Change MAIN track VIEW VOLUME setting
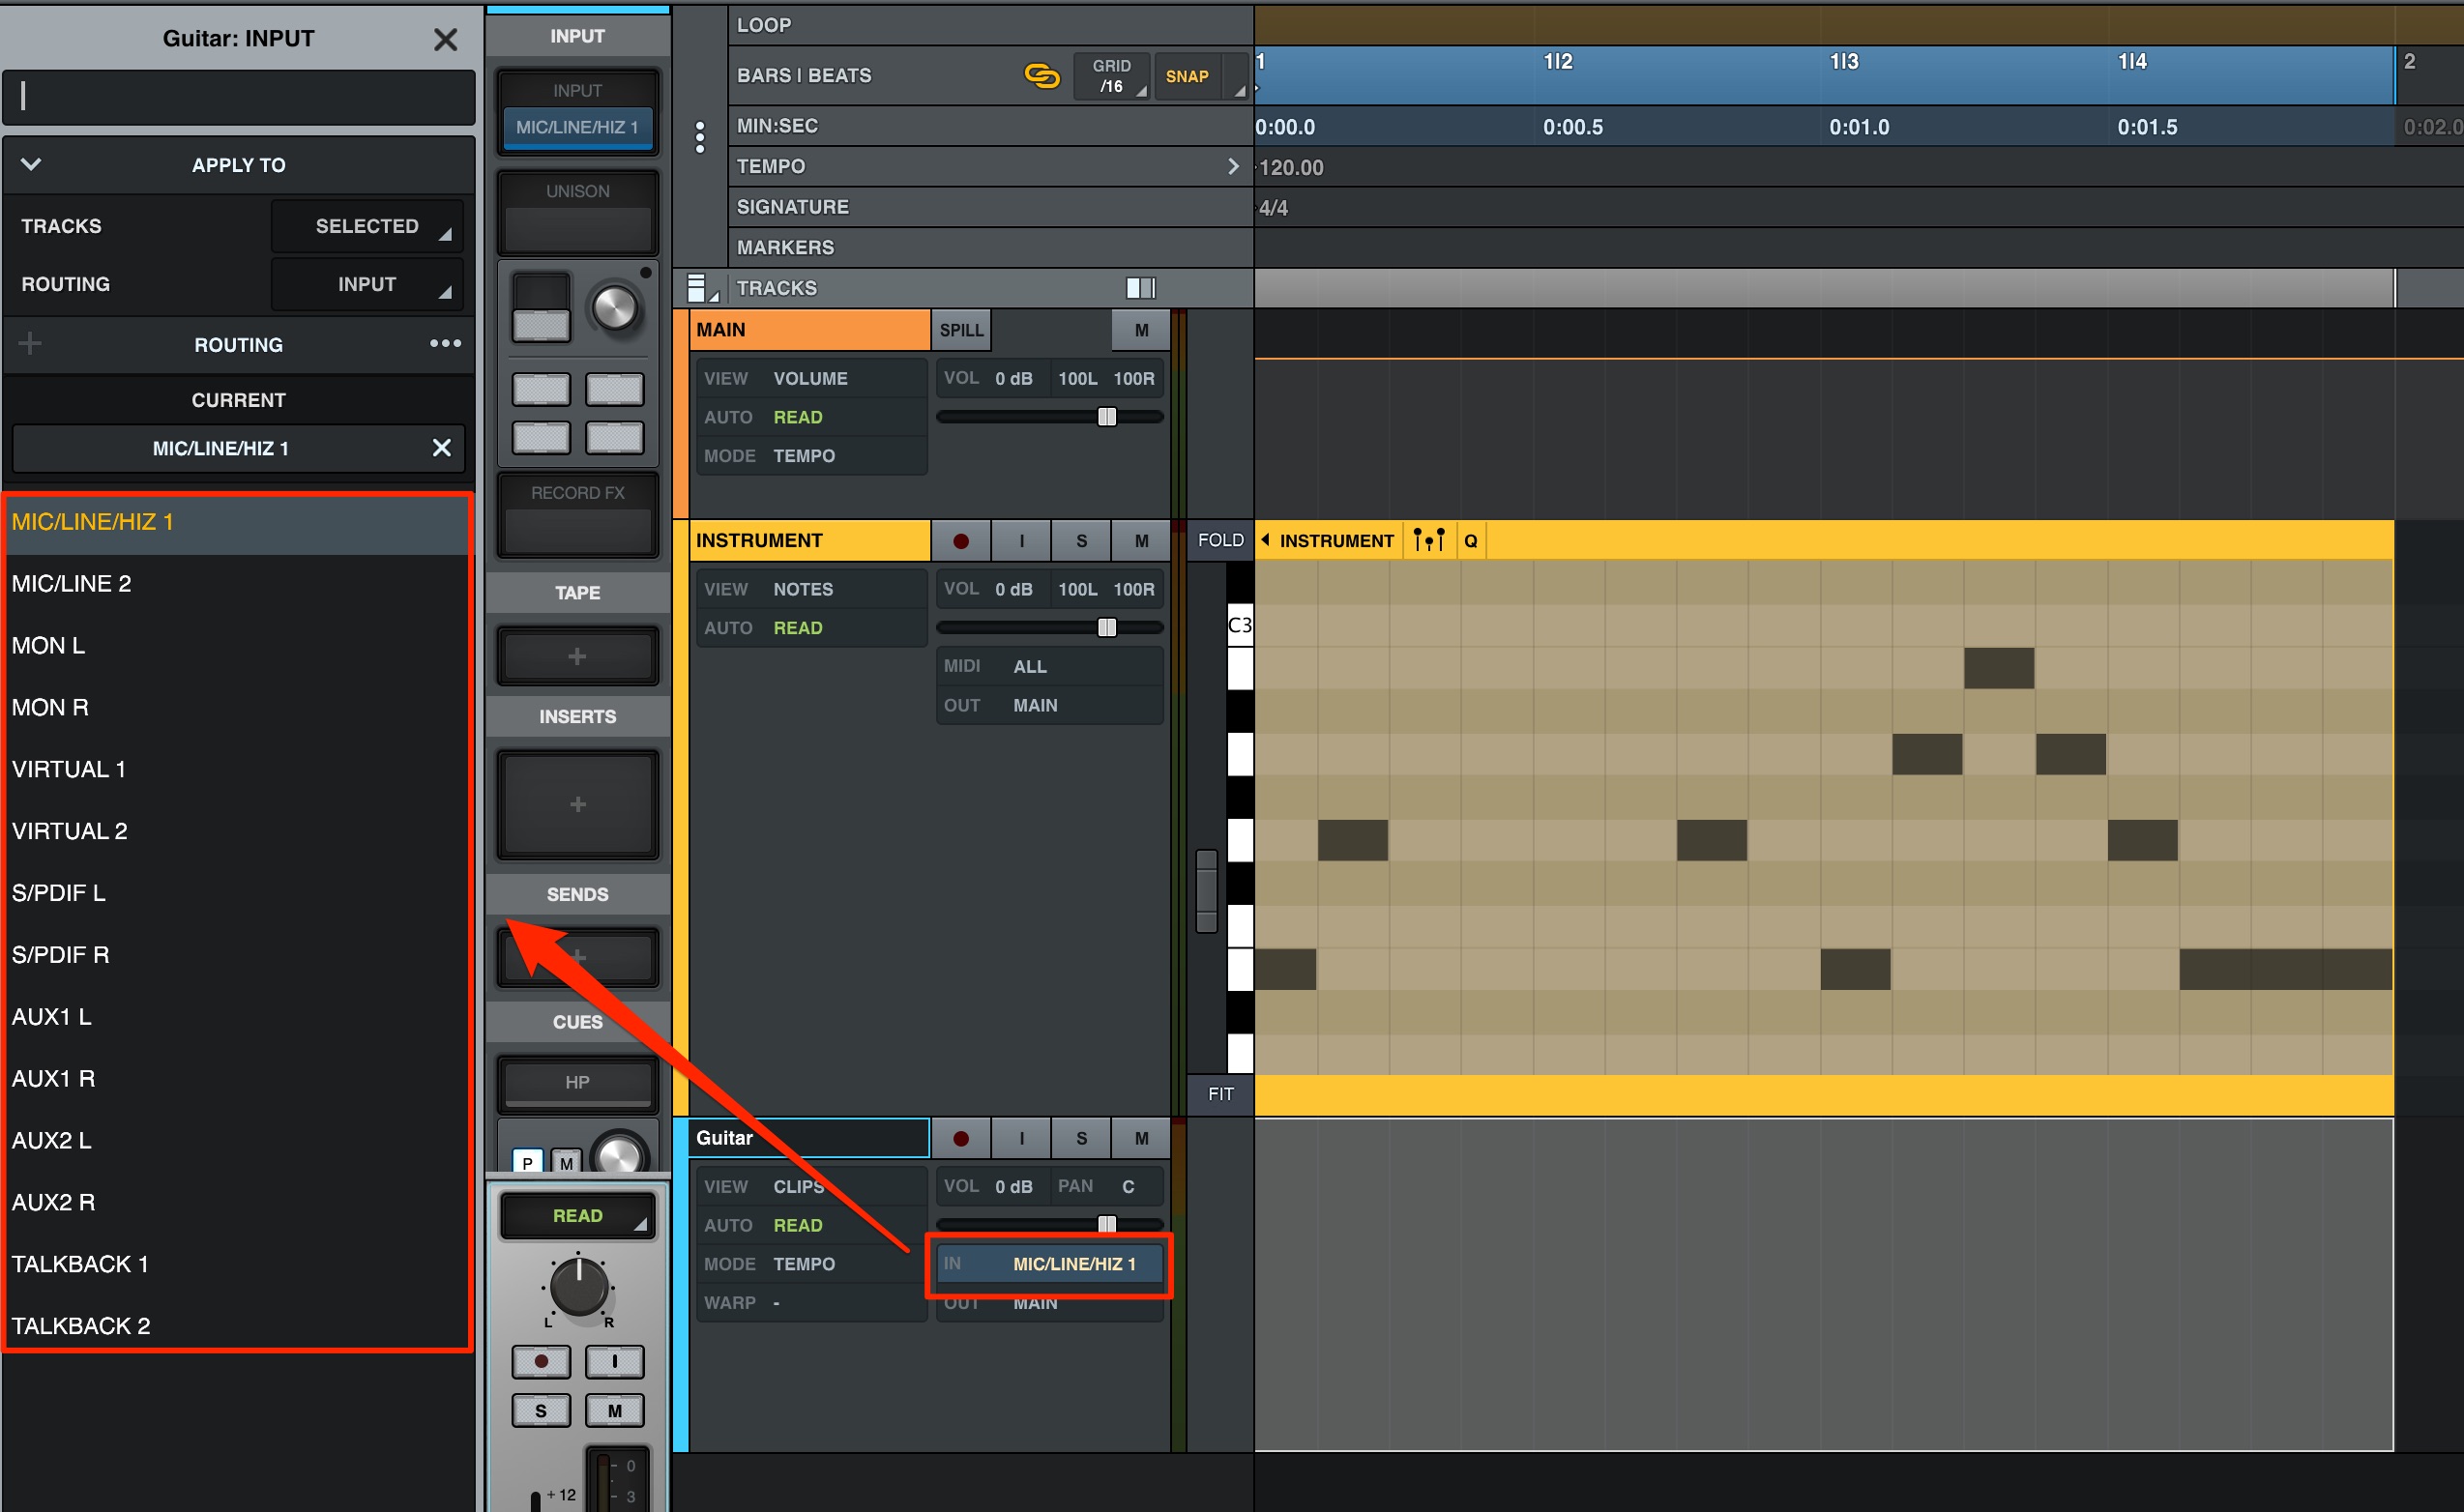Image resolution: width=2464 pixels, height=1512 pixels. (x=811, y=379)
